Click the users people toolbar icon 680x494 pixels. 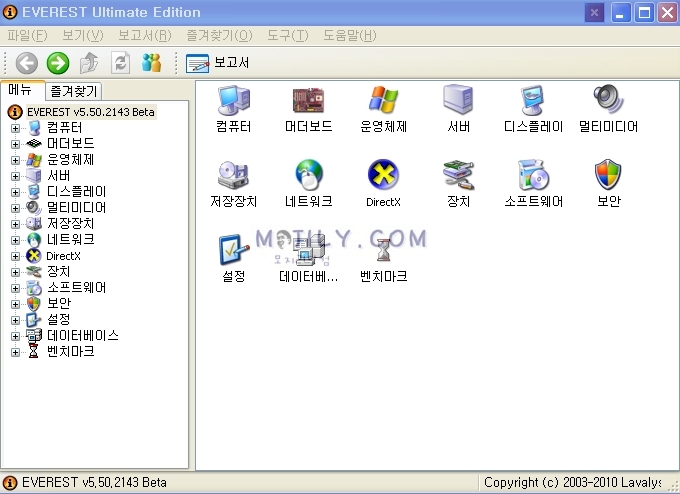click(151, 63)
